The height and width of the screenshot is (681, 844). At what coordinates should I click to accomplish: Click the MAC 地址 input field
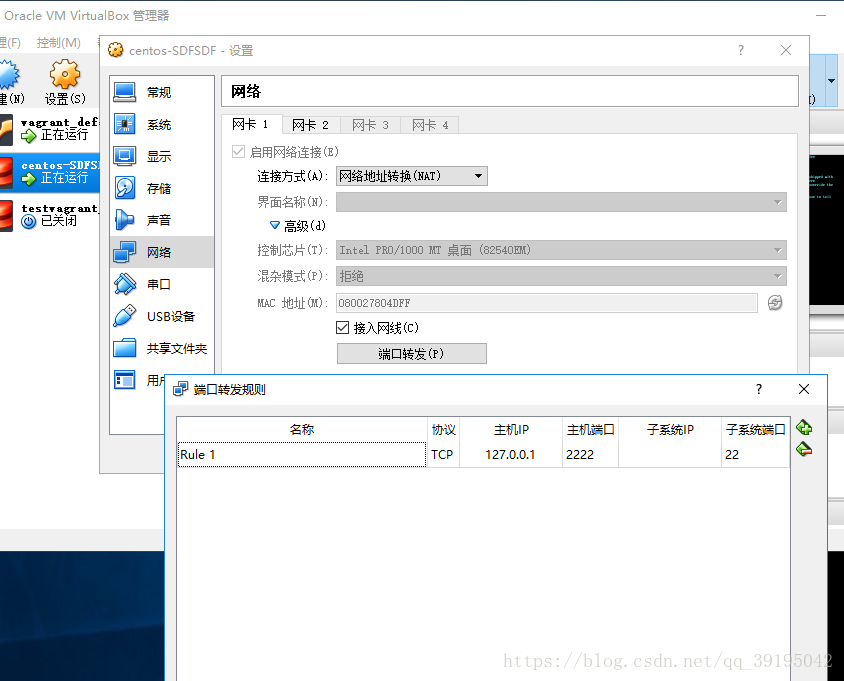pyautogui.click(x=546, y=303)
